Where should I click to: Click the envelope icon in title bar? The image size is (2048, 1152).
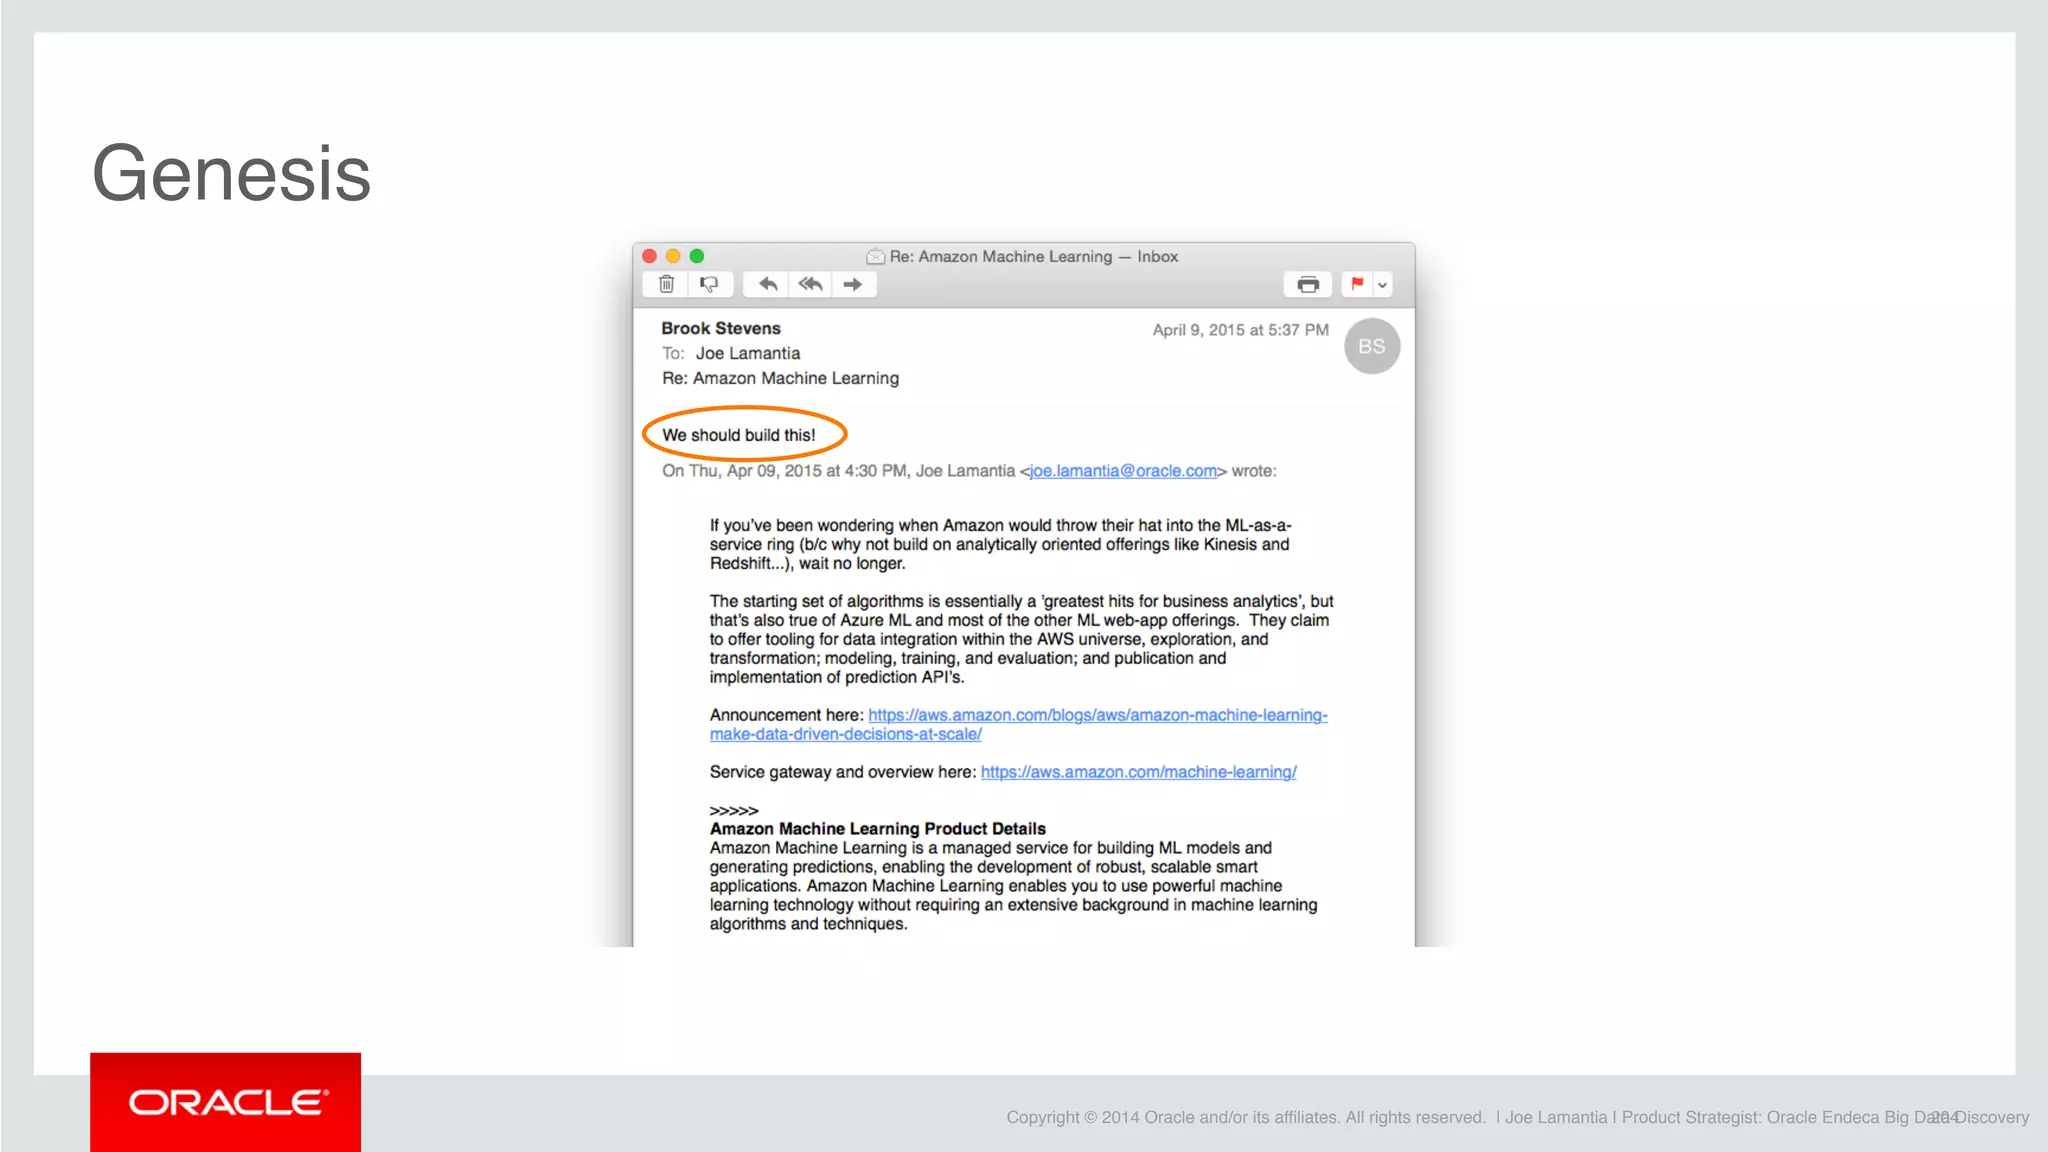[x=875, y=257]
